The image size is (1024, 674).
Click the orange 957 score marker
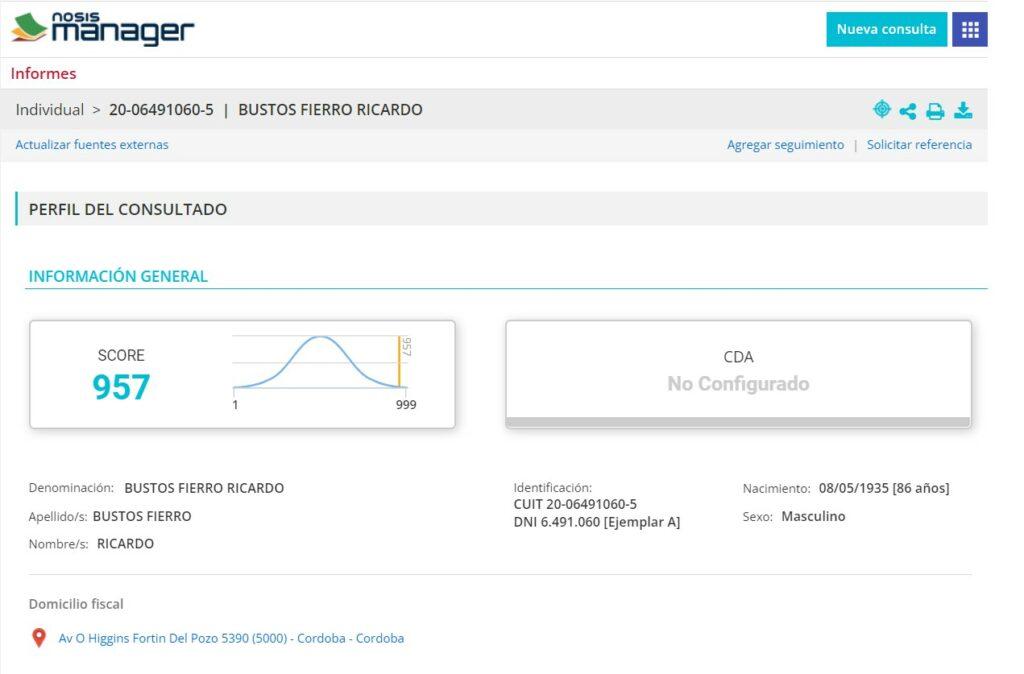399,362
